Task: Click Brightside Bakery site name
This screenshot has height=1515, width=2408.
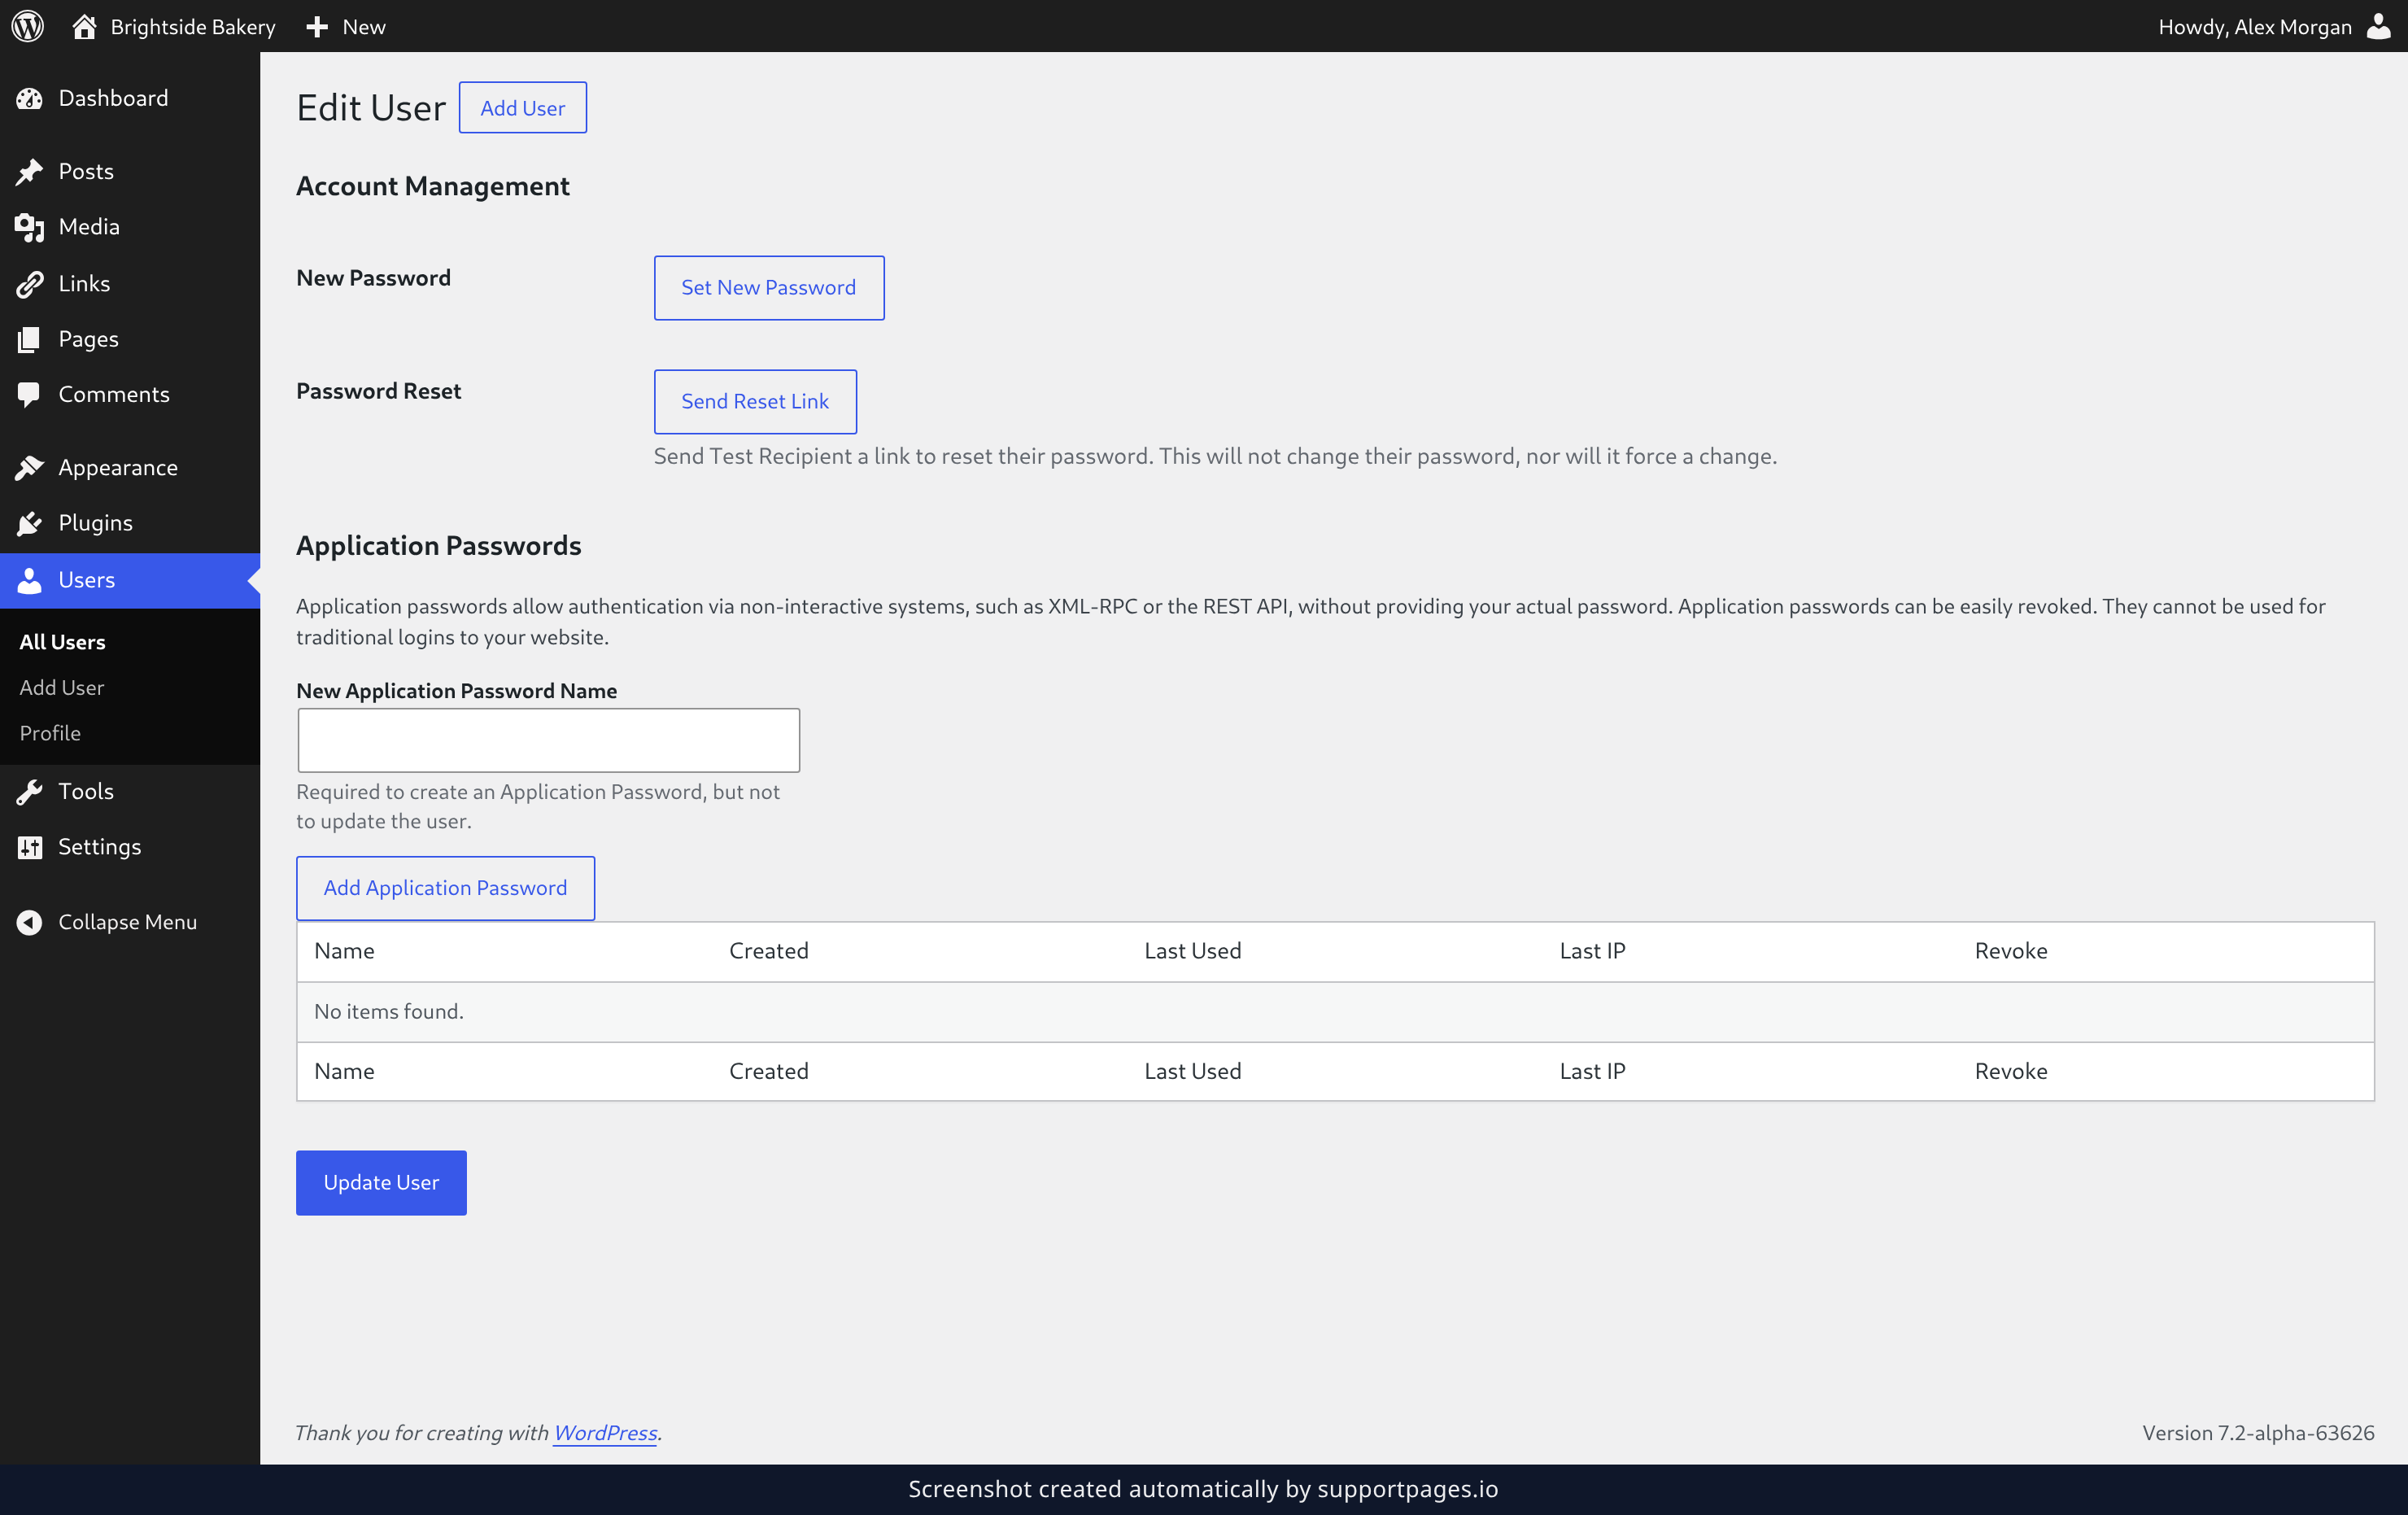Action: click(193, 27)
